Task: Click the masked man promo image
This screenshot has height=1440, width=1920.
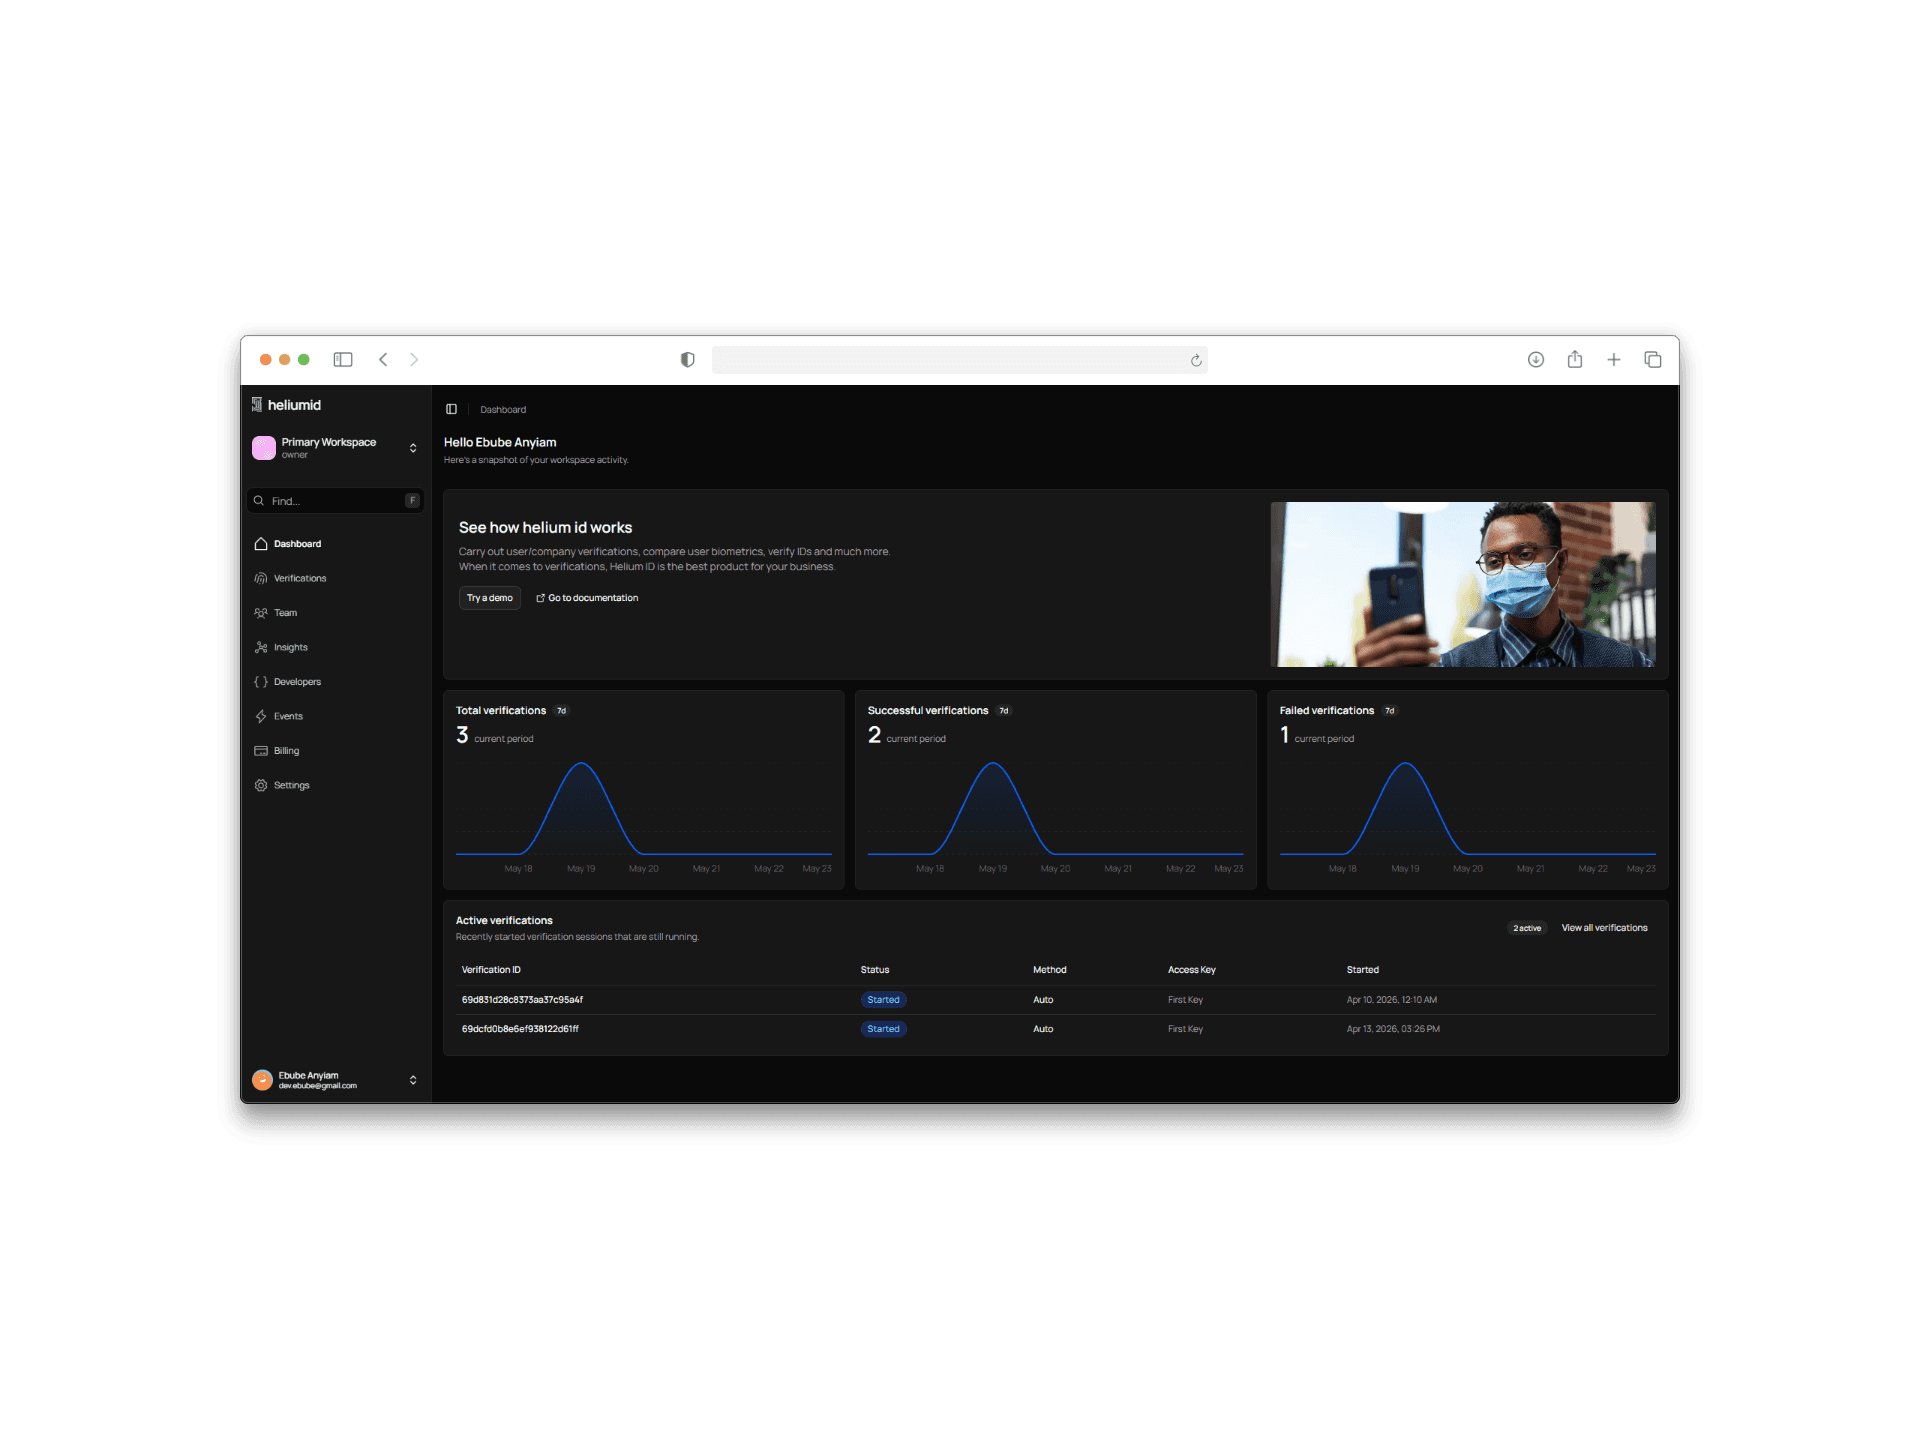Action: (1463, 584)
